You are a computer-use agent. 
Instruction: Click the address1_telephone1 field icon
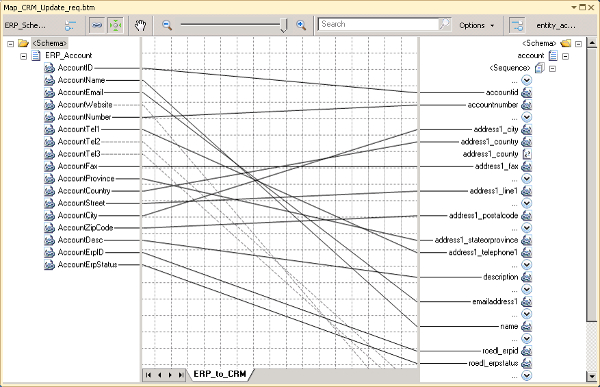(527, 252)
